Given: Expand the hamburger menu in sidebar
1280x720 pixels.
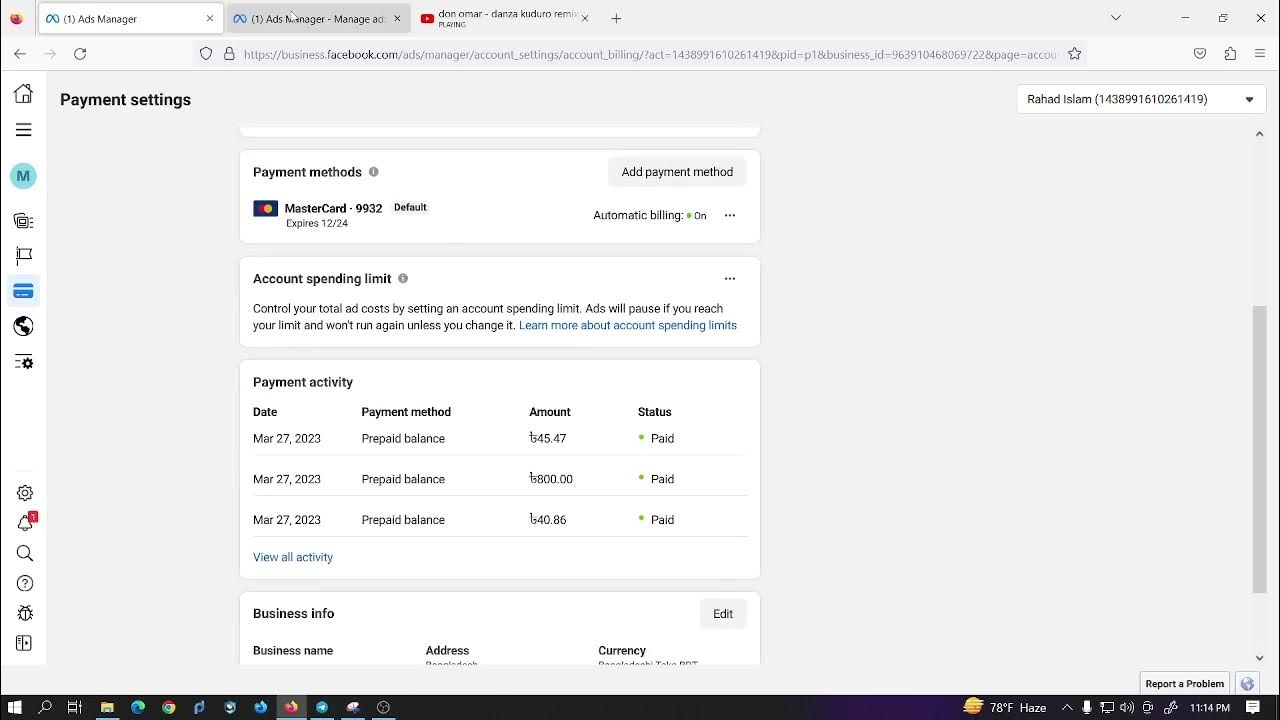Looking at the screenshot, I should click(x=23, y=130).
